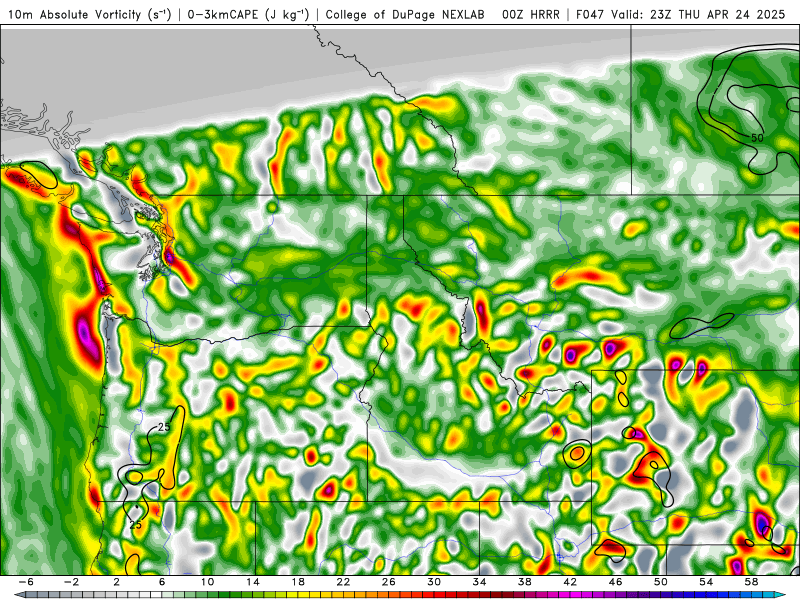This screenshot has width=800, height=600.
Task: Click the "-6" colorbar value
Action: (x=26, y=582)
